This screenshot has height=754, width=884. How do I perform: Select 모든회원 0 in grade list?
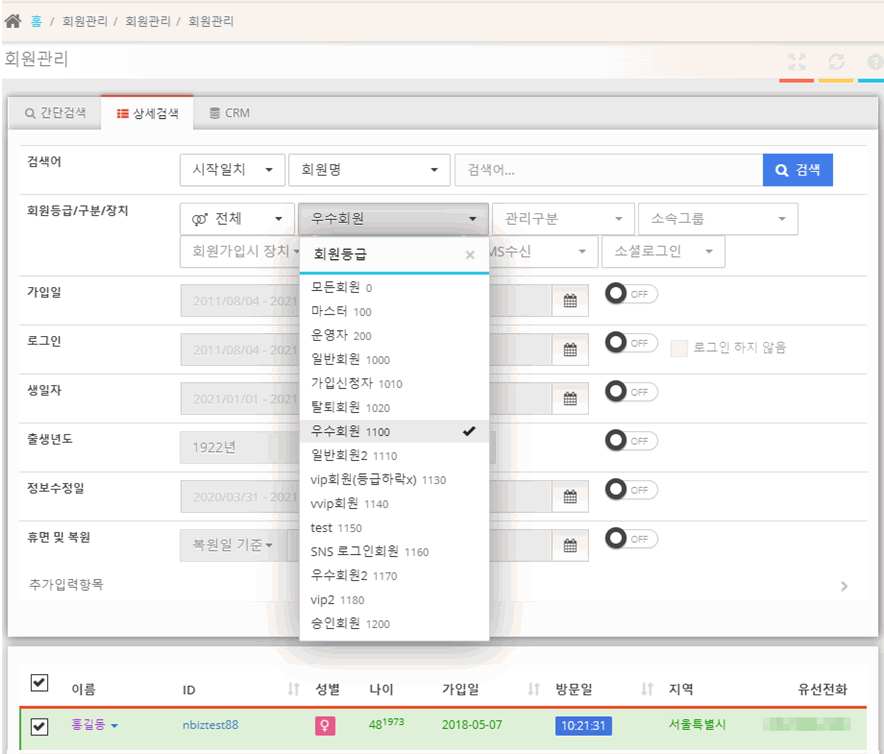tap(394, 288)
